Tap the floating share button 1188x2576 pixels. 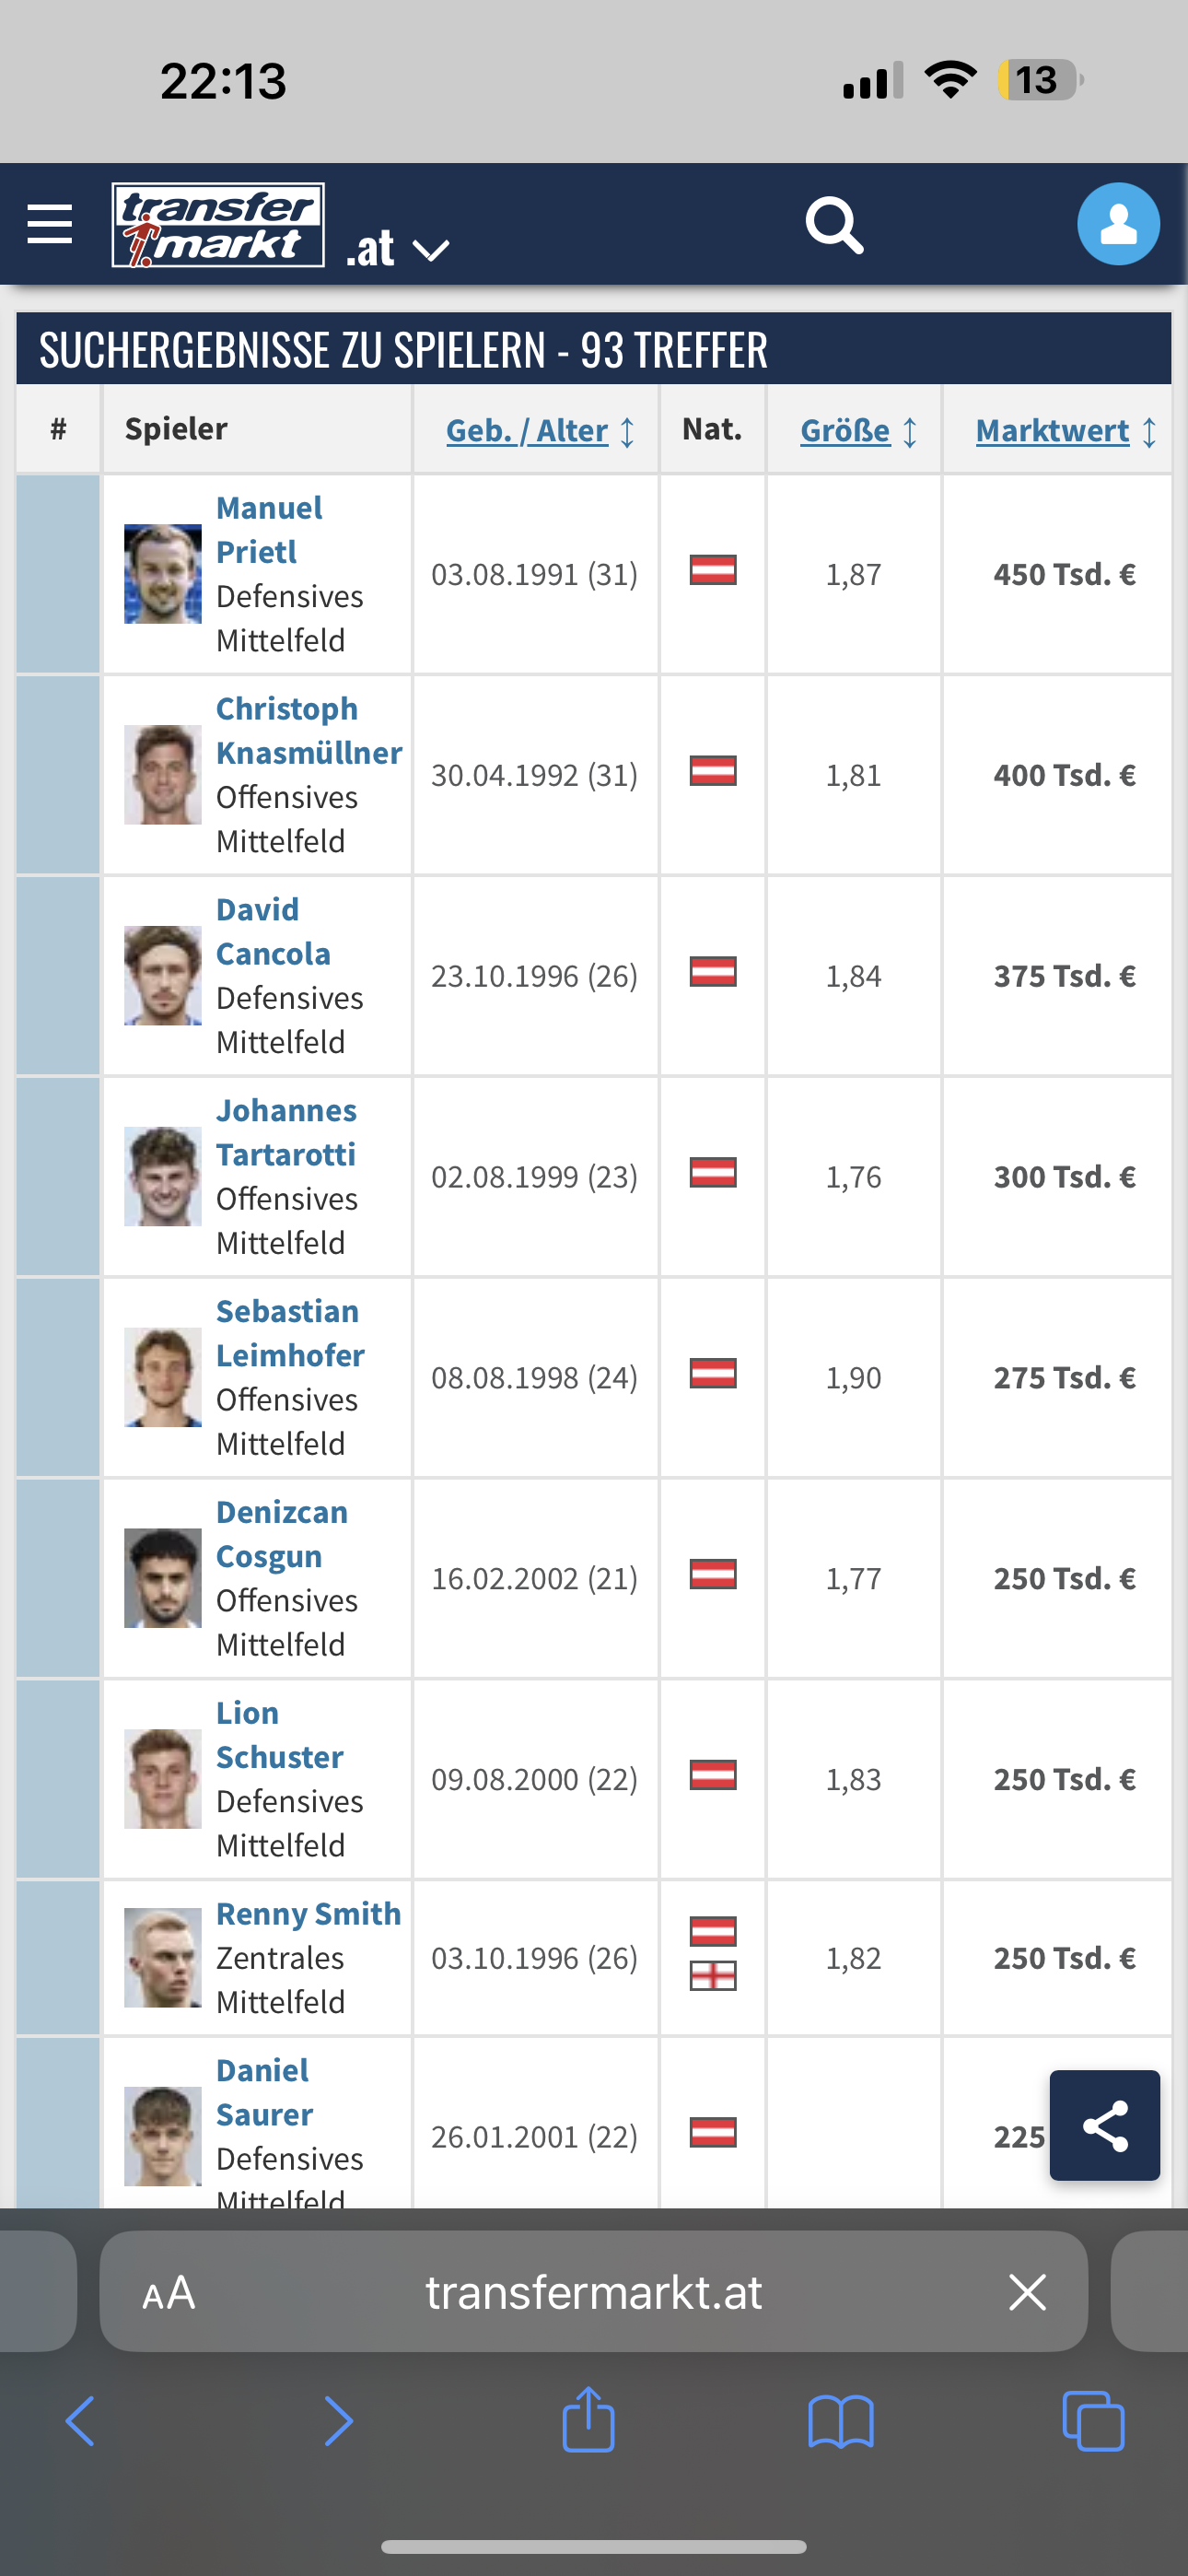[1104, 2125]
